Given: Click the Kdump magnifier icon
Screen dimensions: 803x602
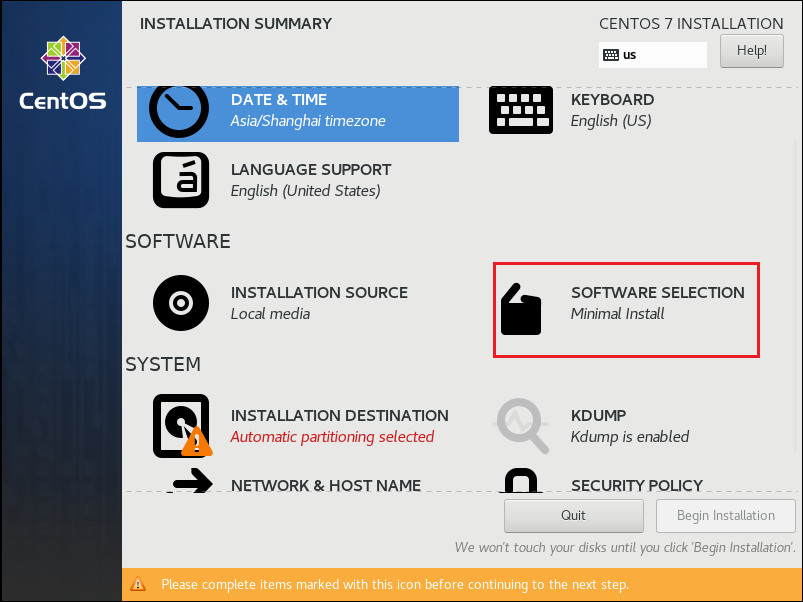Looking at the screenshot, I should (x=521, y=425).
